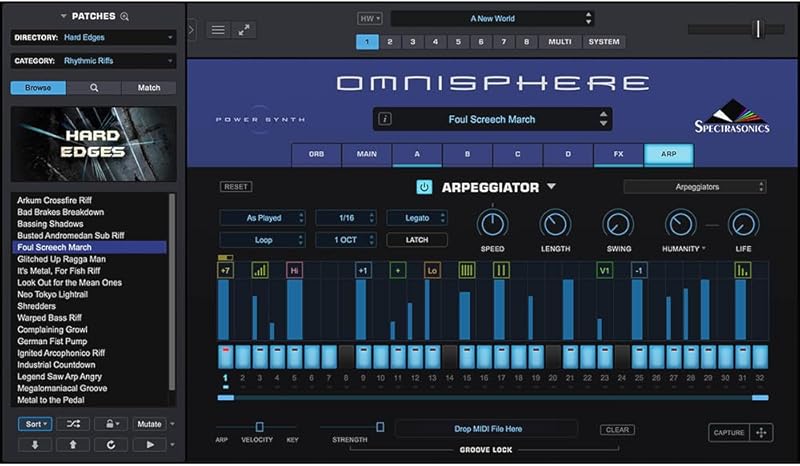Open the 1 OCT range dropdown
Screen dimensions: 800x466
(346, 240)
